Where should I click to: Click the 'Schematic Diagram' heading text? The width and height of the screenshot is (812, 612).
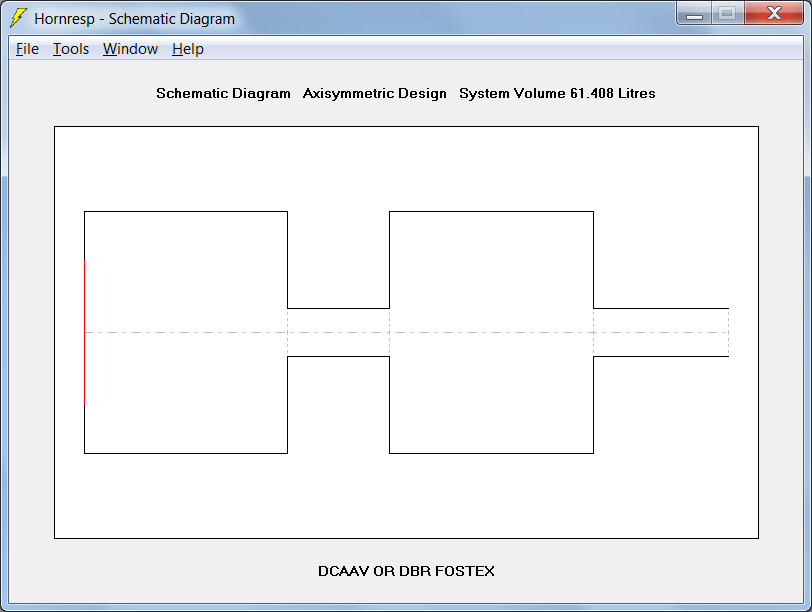click(223, 93)
